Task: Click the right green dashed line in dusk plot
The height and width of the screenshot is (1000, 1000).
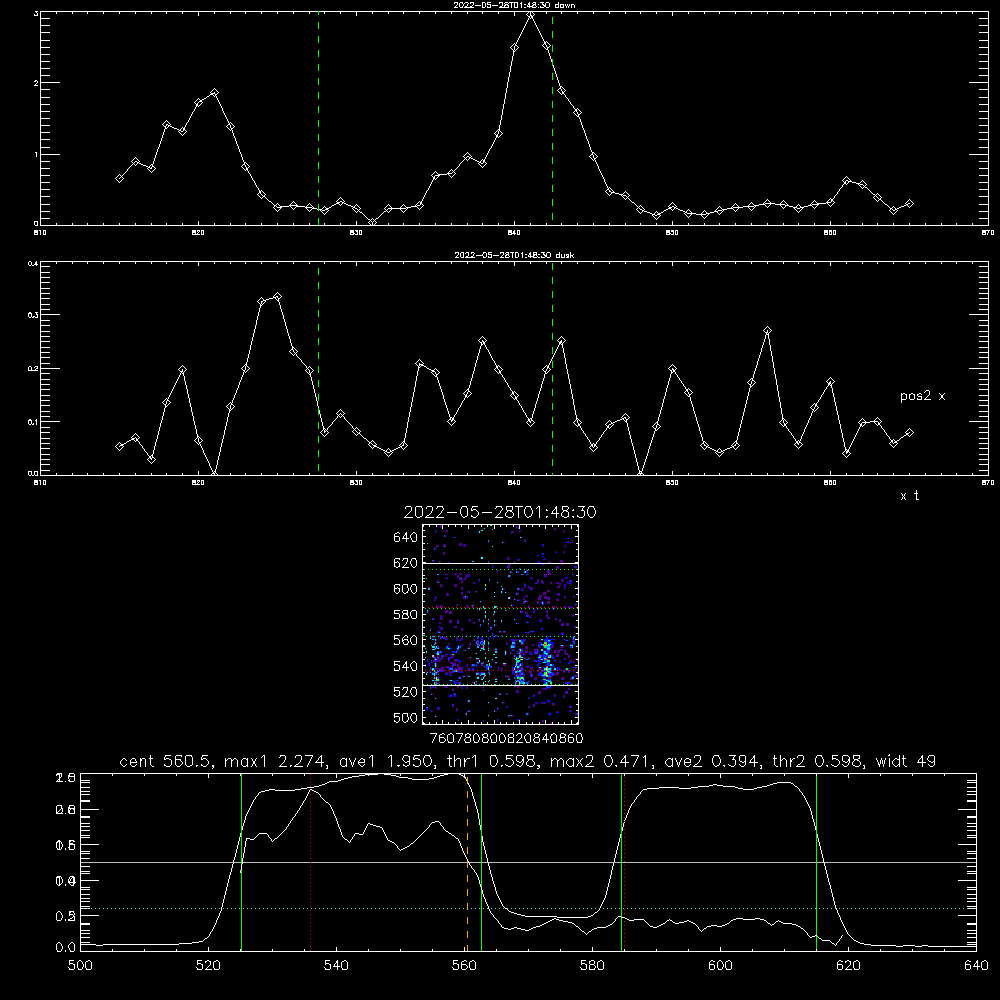Action: click(x=552, y=368)
